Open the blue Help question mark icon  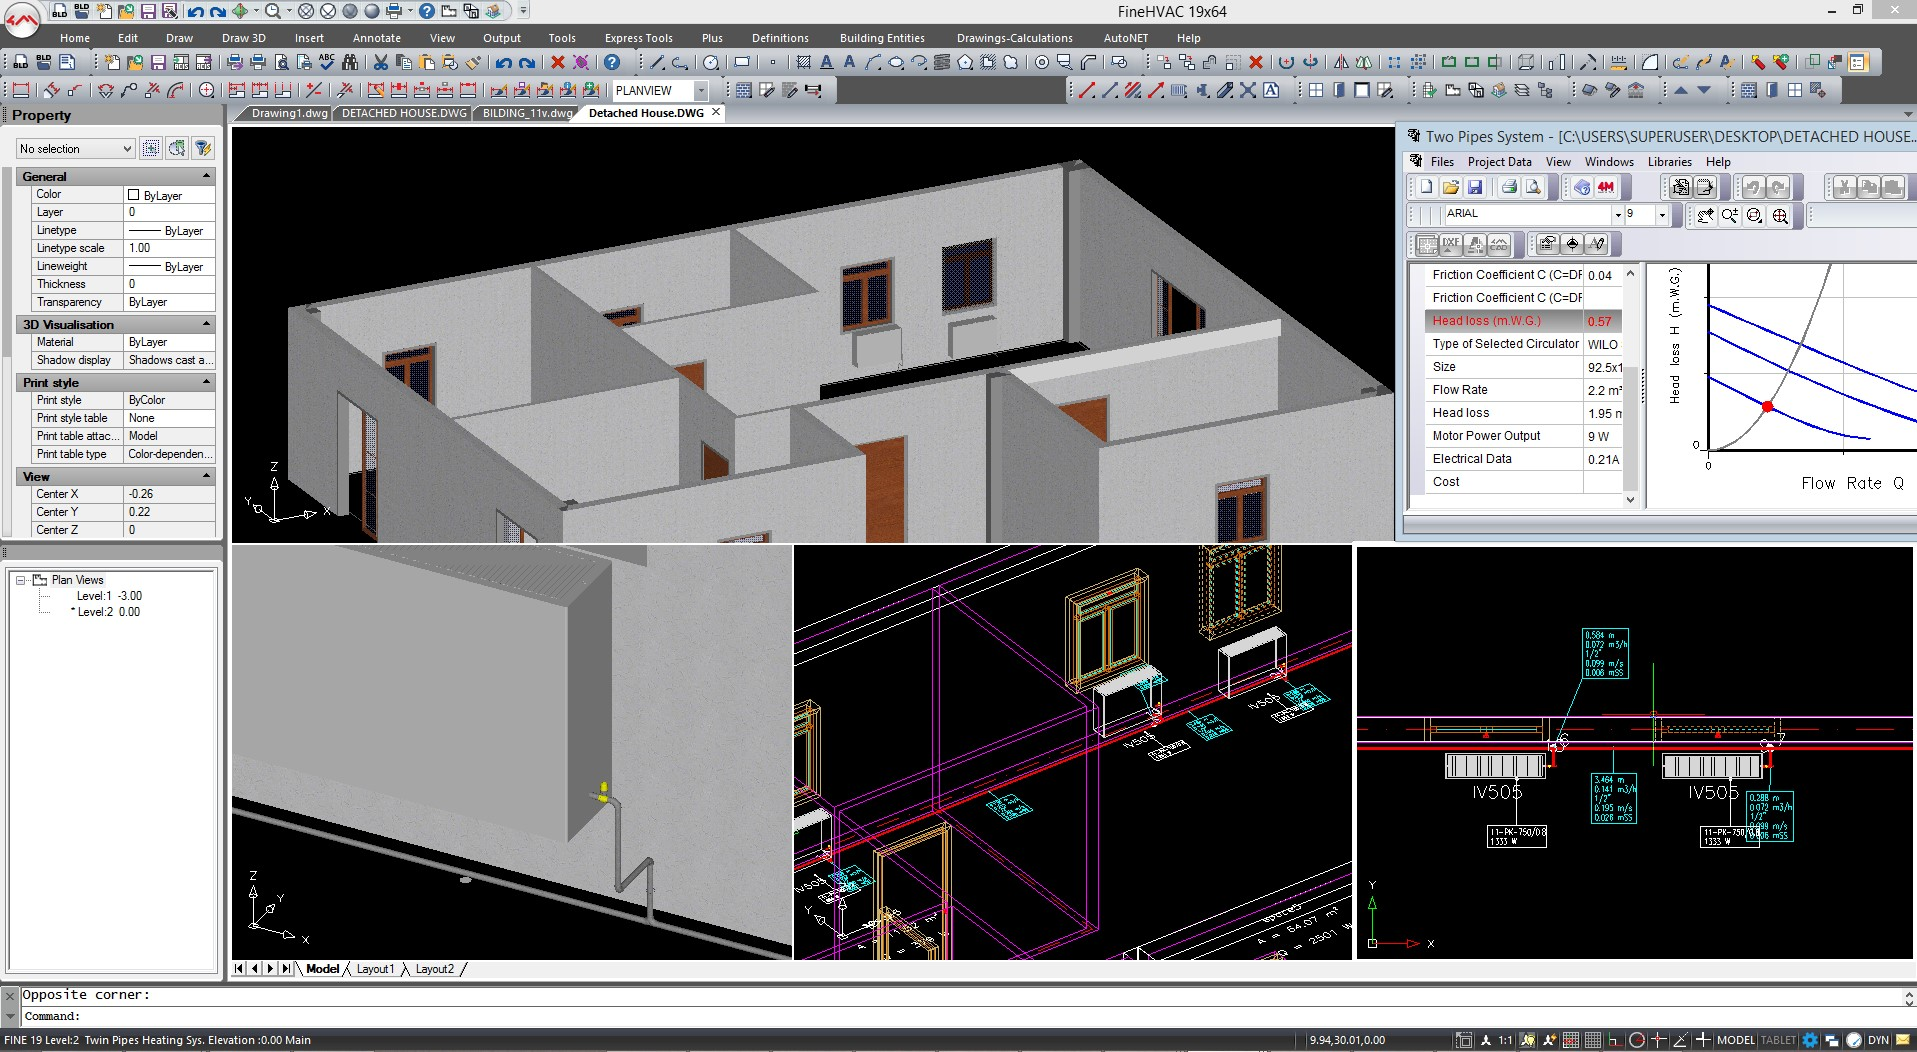pos(612,62)
